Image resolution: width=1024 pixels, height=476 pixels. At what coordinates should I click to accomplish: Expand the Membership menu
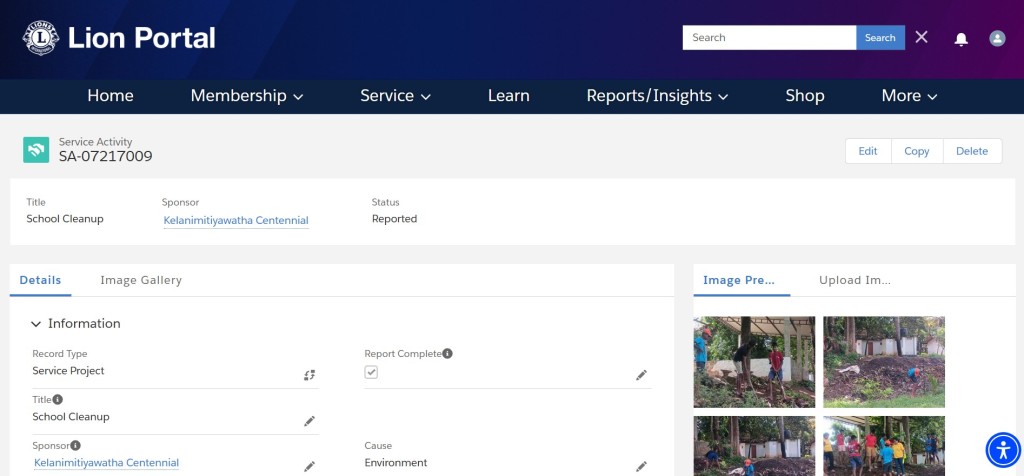click(247, 96)
